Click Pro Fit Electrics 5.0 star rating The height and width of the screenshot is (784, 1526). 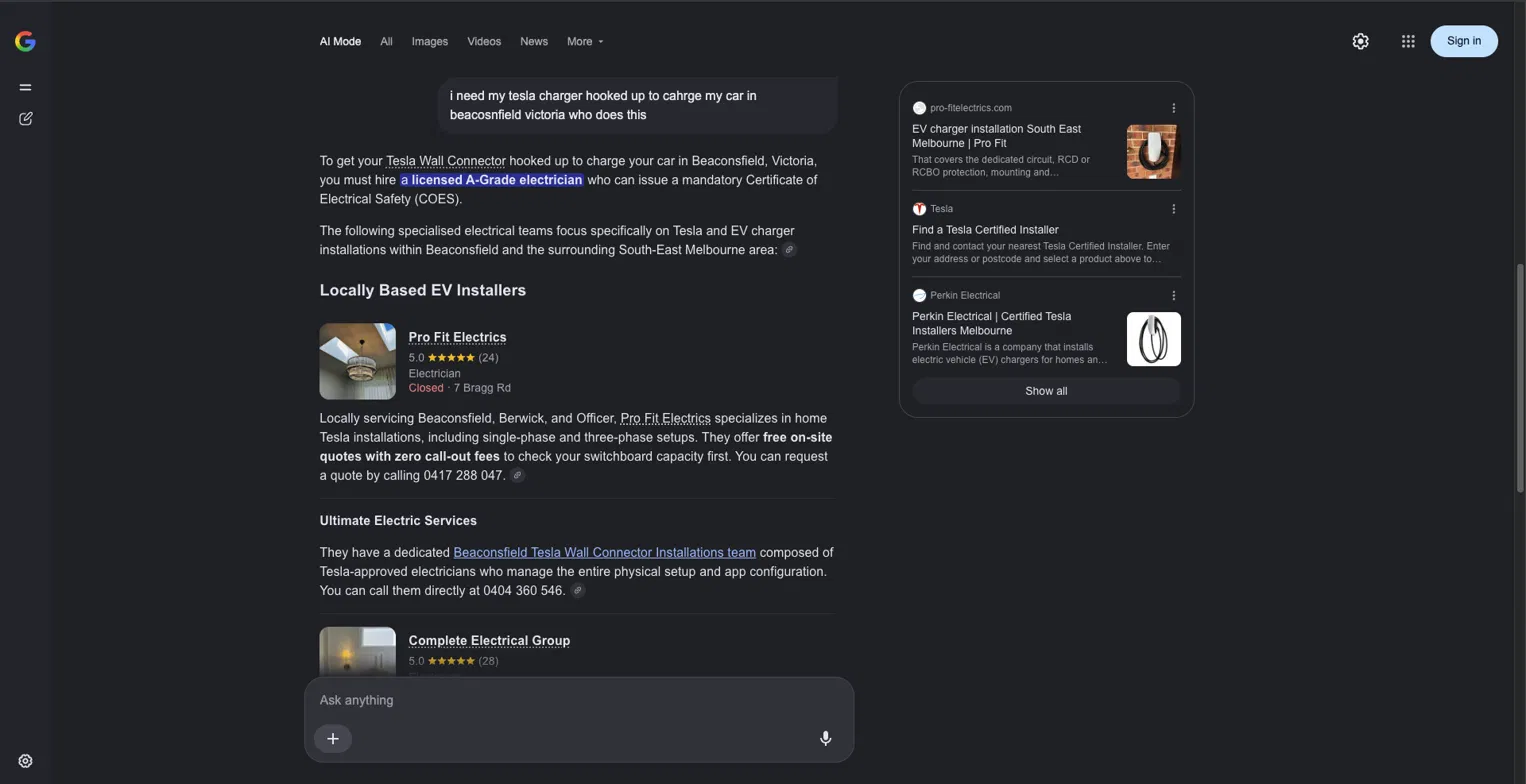(453, 357)
